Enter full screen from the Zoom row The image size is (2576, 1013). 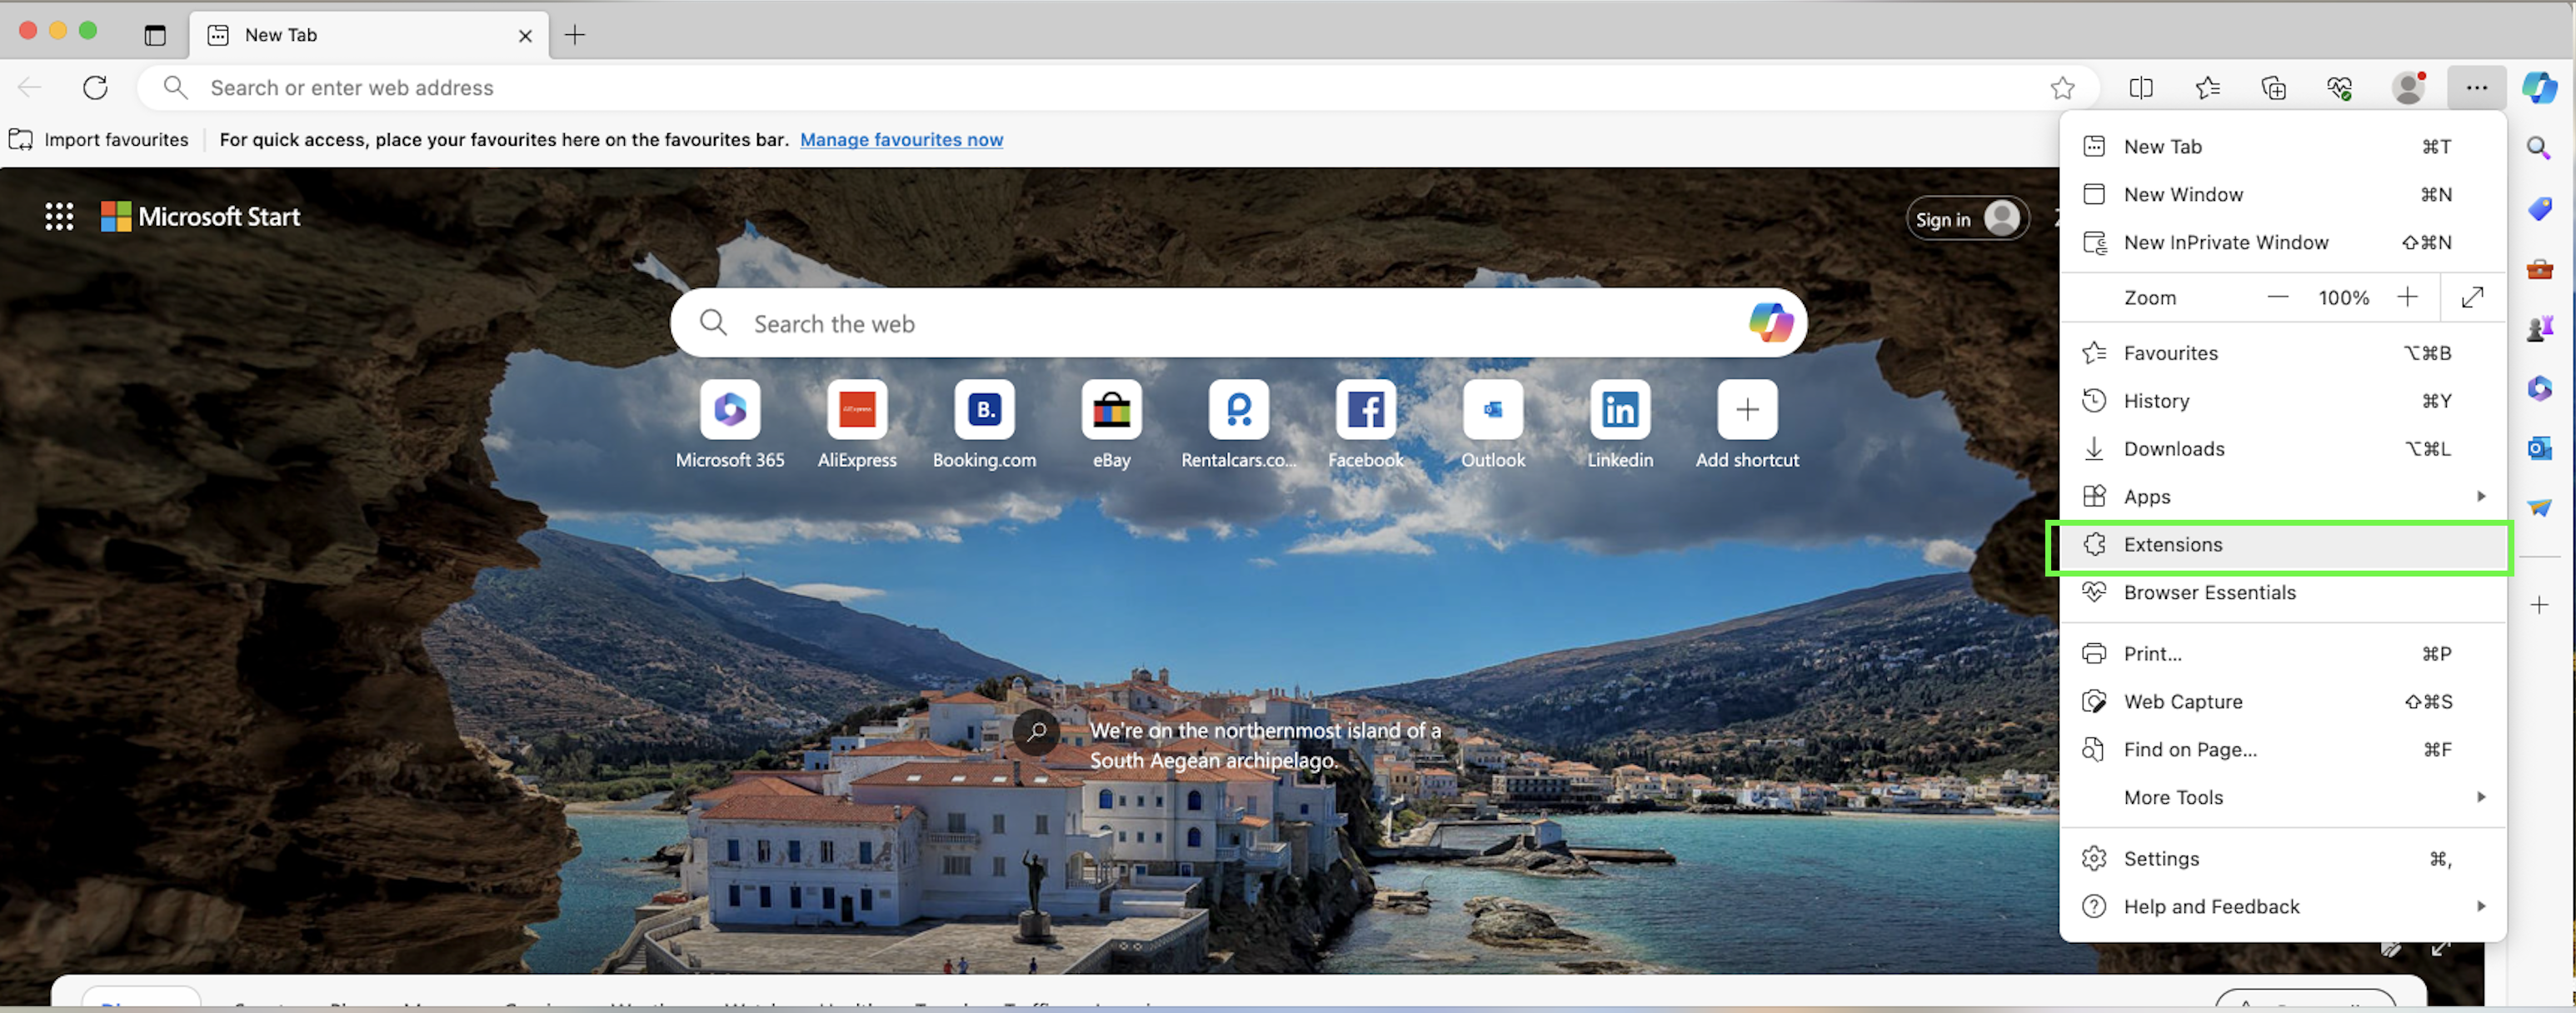coord(2472,297)
